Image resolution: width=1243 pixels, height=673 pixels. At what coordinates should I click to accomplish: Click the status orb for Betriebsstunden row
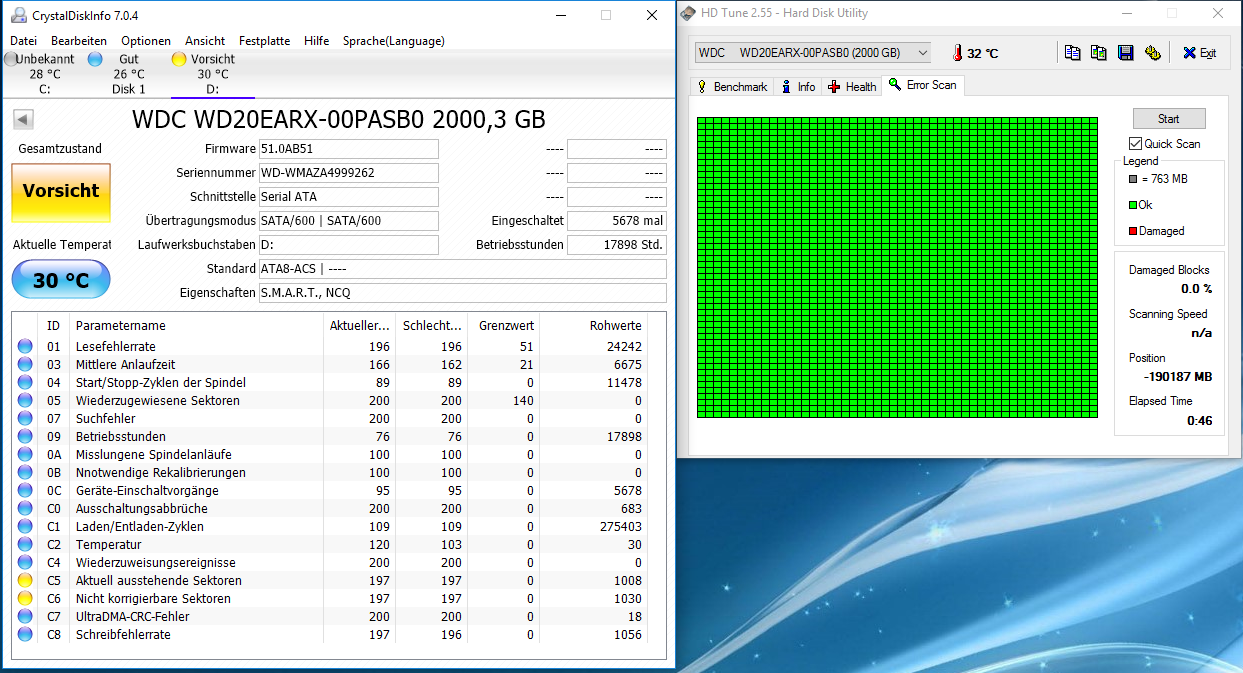pos(25,437)
